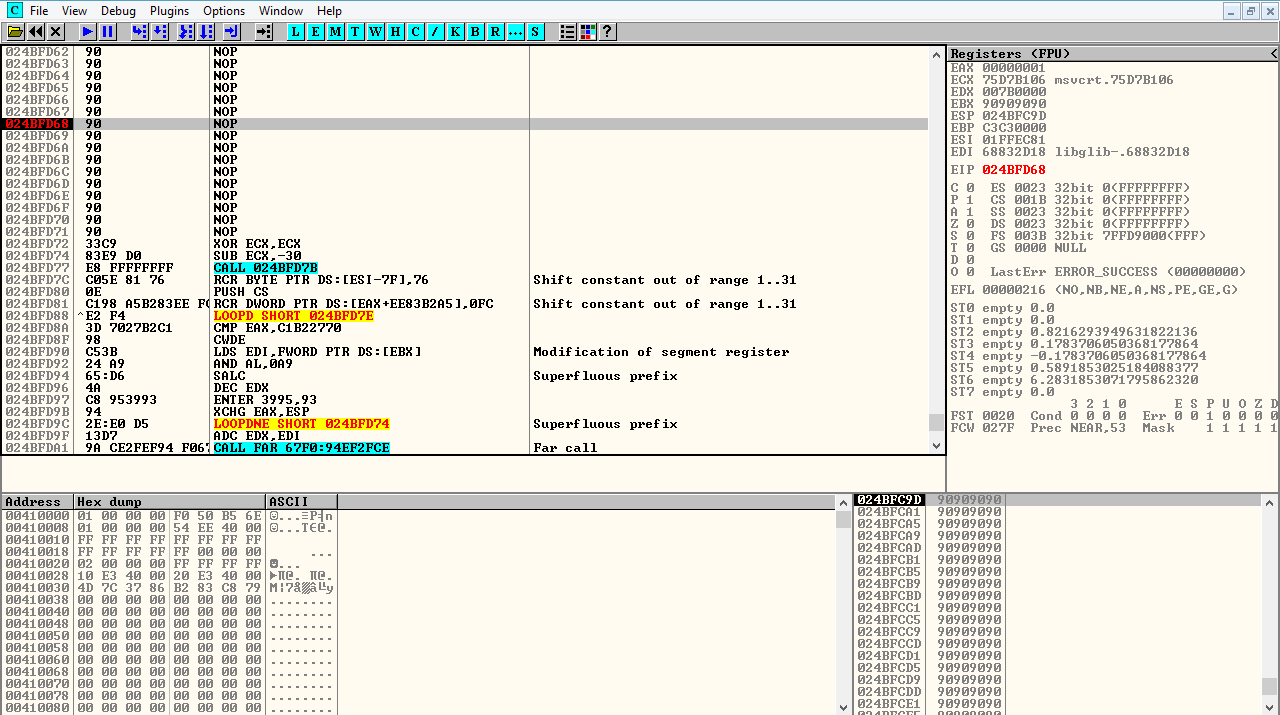Select the CALL FAR 67F0:94EF2FCE instruction

pyautogui.click(x=301, y=448)
